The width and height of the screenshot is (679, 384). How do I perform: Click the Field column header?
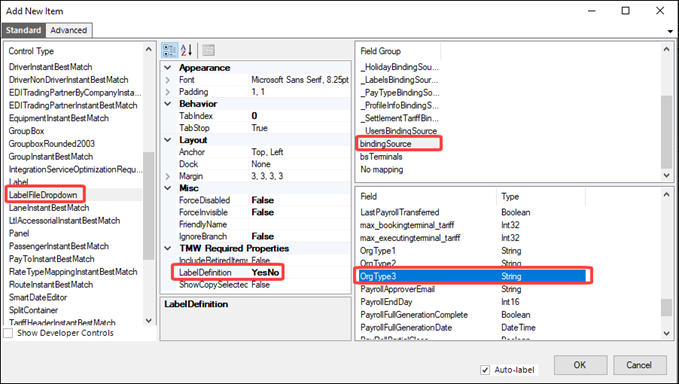[427, 197]
